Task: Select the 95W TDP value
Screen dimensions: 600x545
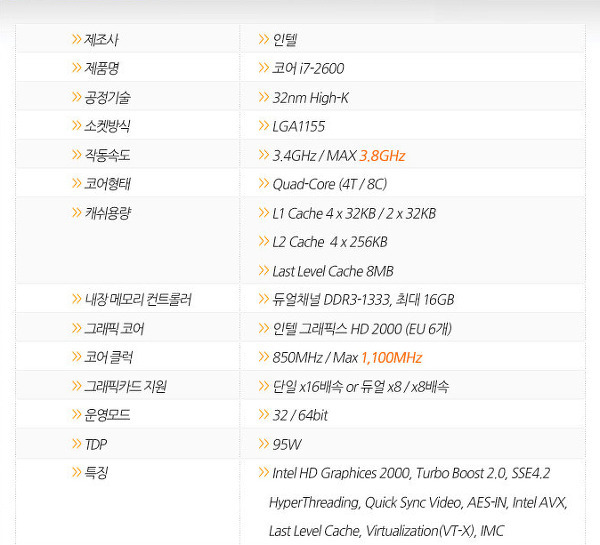Action: click(x=287, y=444)
